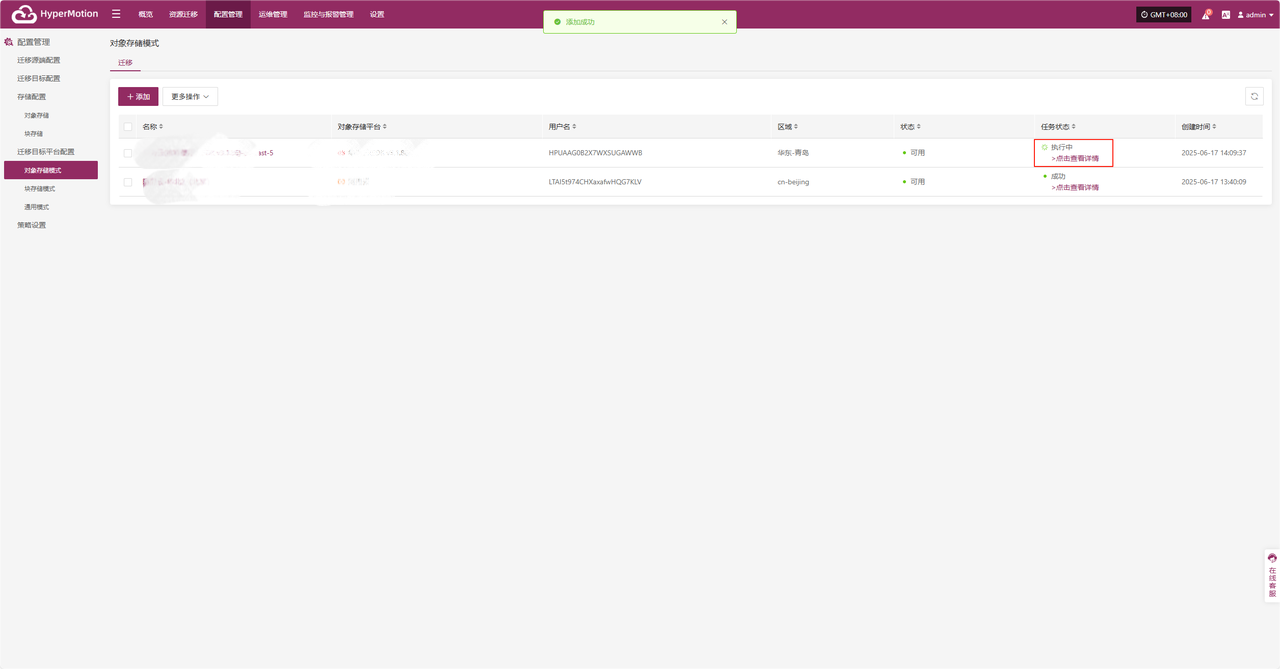The height and width of the screenshot is (669, 1280).
Task: Check the row with region cn-beijing
Action: (x=128, y=182)
